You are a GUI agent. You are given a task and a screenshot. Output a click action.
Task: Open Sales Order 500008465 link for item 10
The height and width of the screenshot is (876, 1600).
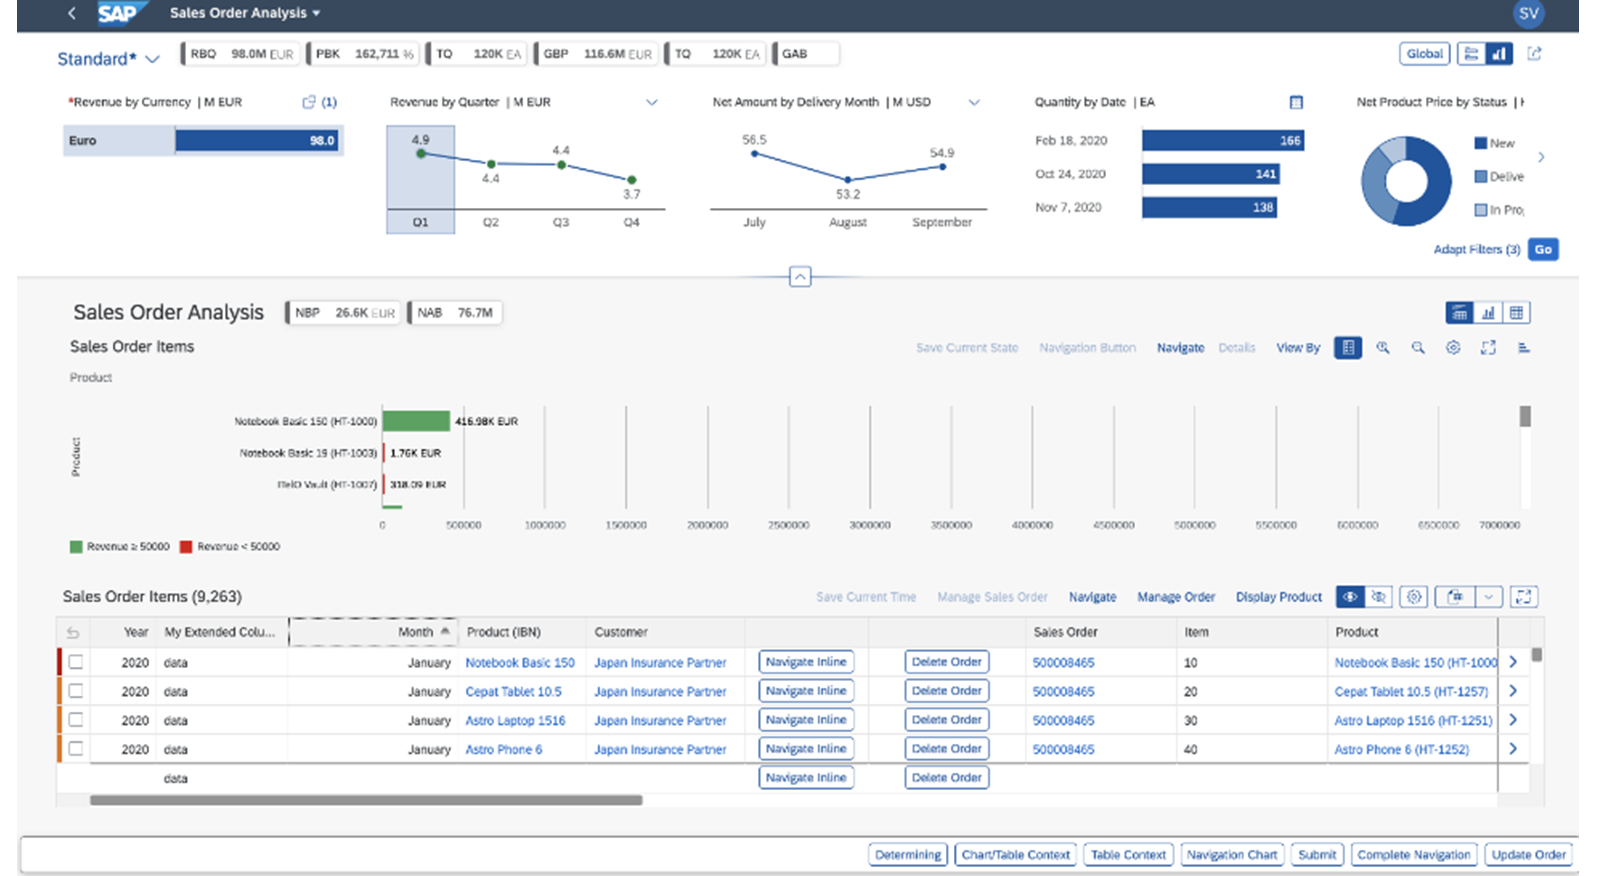1064,663
